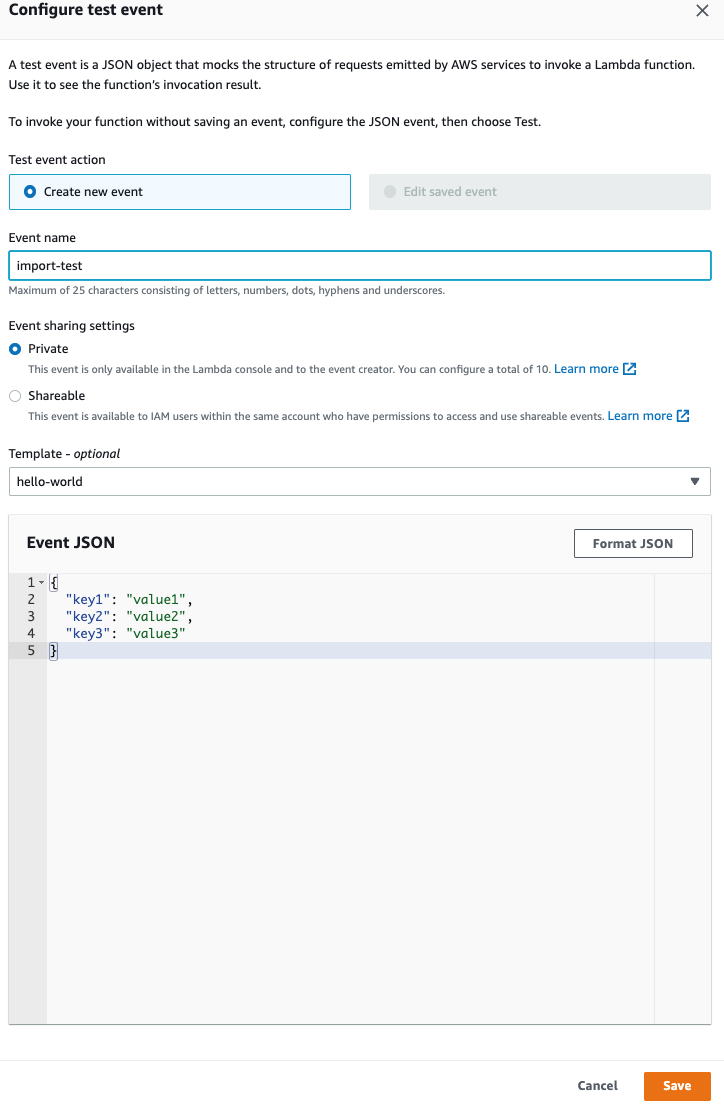Image resolution: width=724 pixels, height=1108 pixels.
Task: Focus the Event name input field
Action: pos(360,266)
